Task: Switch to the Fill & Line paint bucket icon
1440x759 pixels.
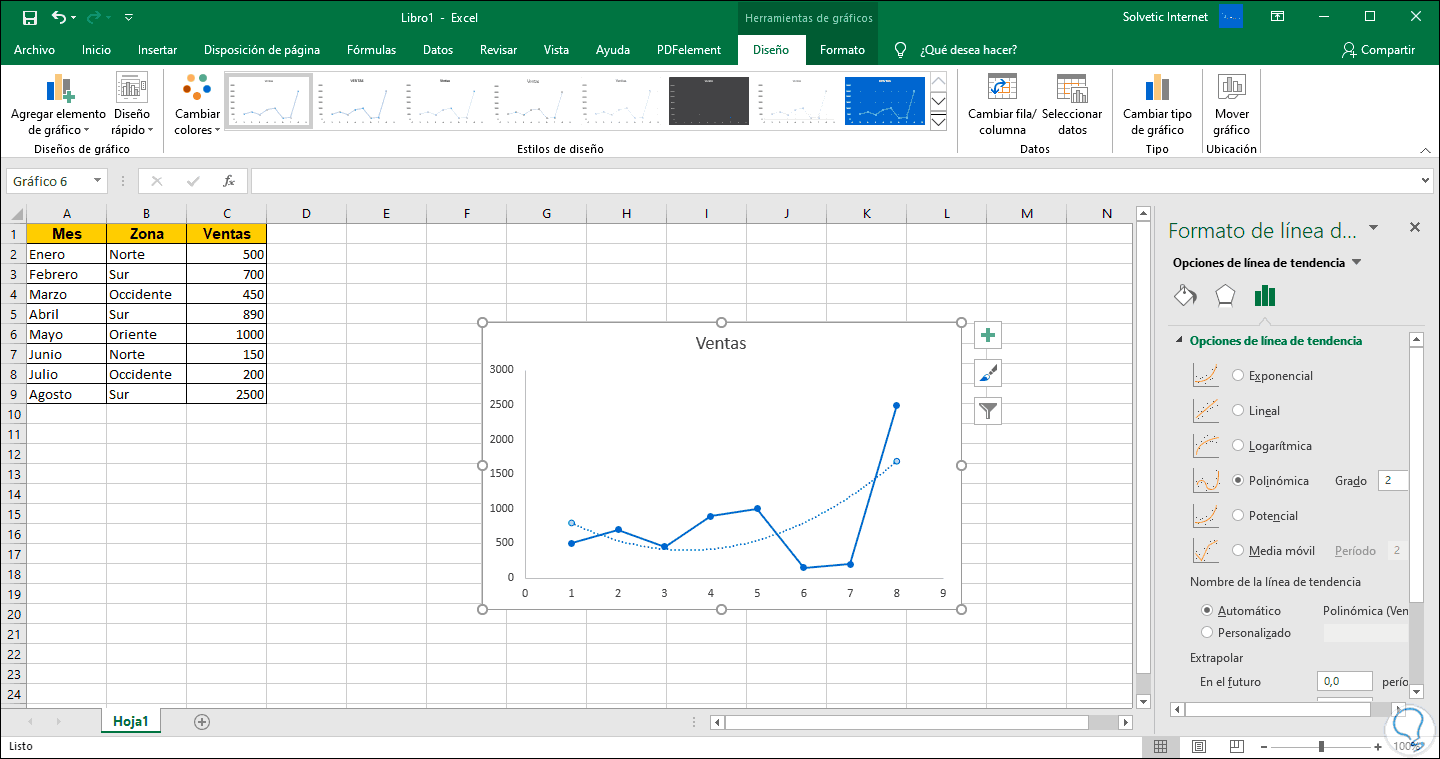Action: pos(1185,296)
